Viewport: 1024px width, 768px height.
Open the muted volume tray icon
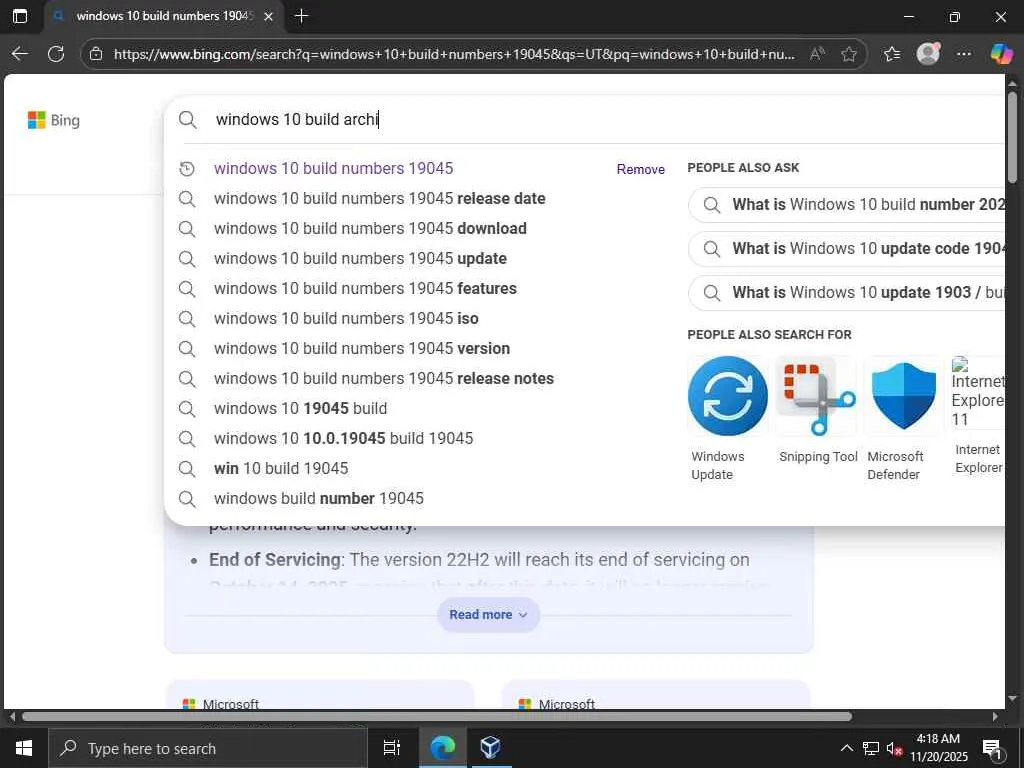[x=894, y=748]
